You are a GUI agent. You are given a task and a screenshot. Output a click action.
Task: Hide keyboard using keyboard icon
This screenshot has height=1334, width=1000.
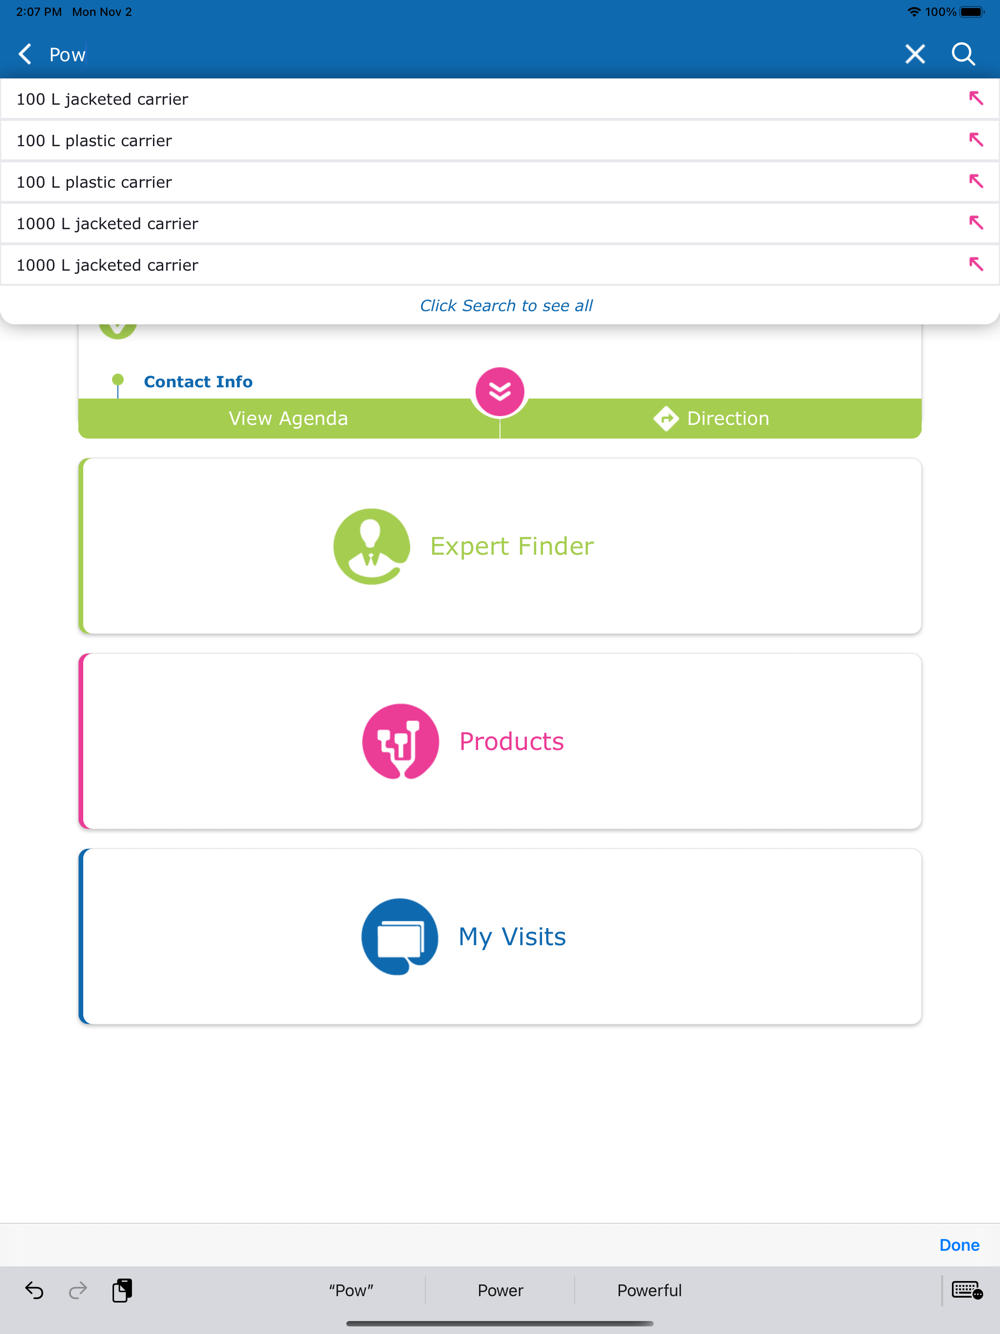967,1290
